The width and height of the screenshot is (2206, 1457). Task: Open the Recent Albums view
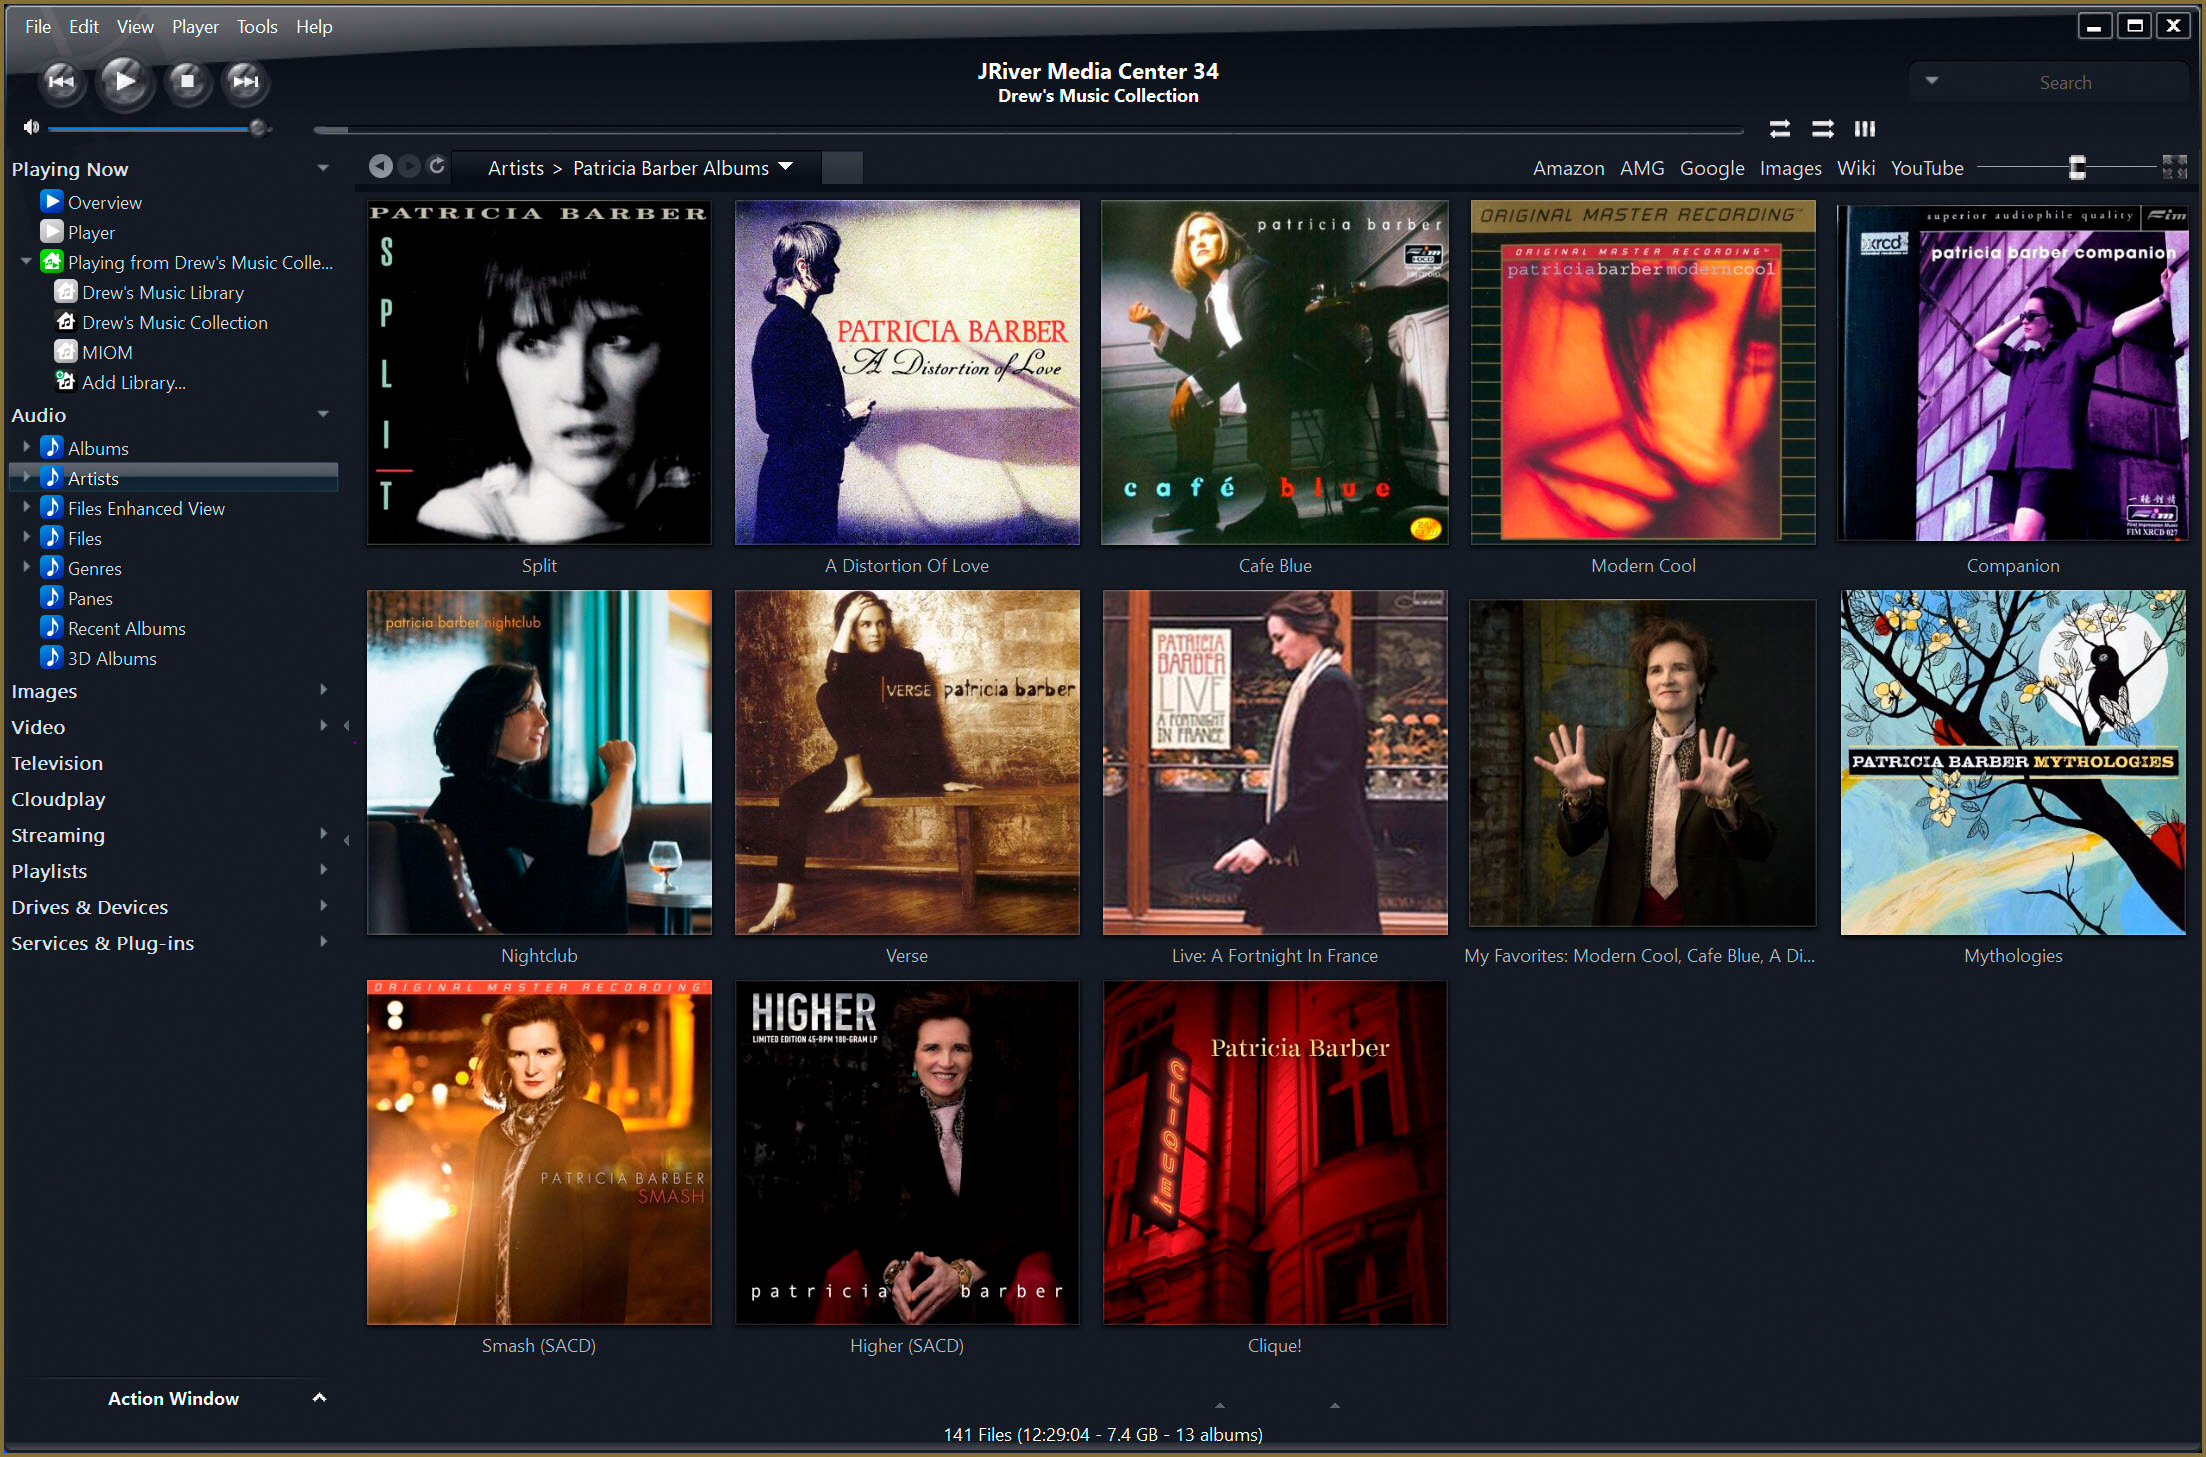point(127,628)
